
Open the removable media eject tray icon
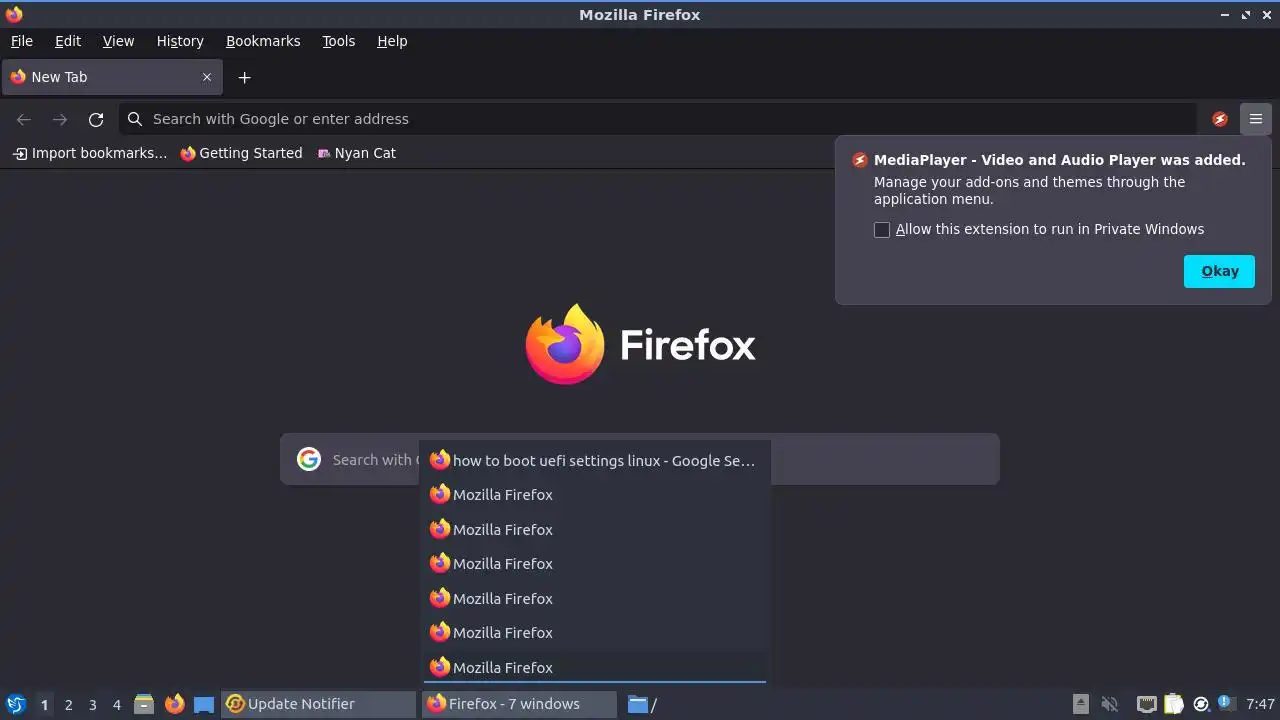point(1081,704)
